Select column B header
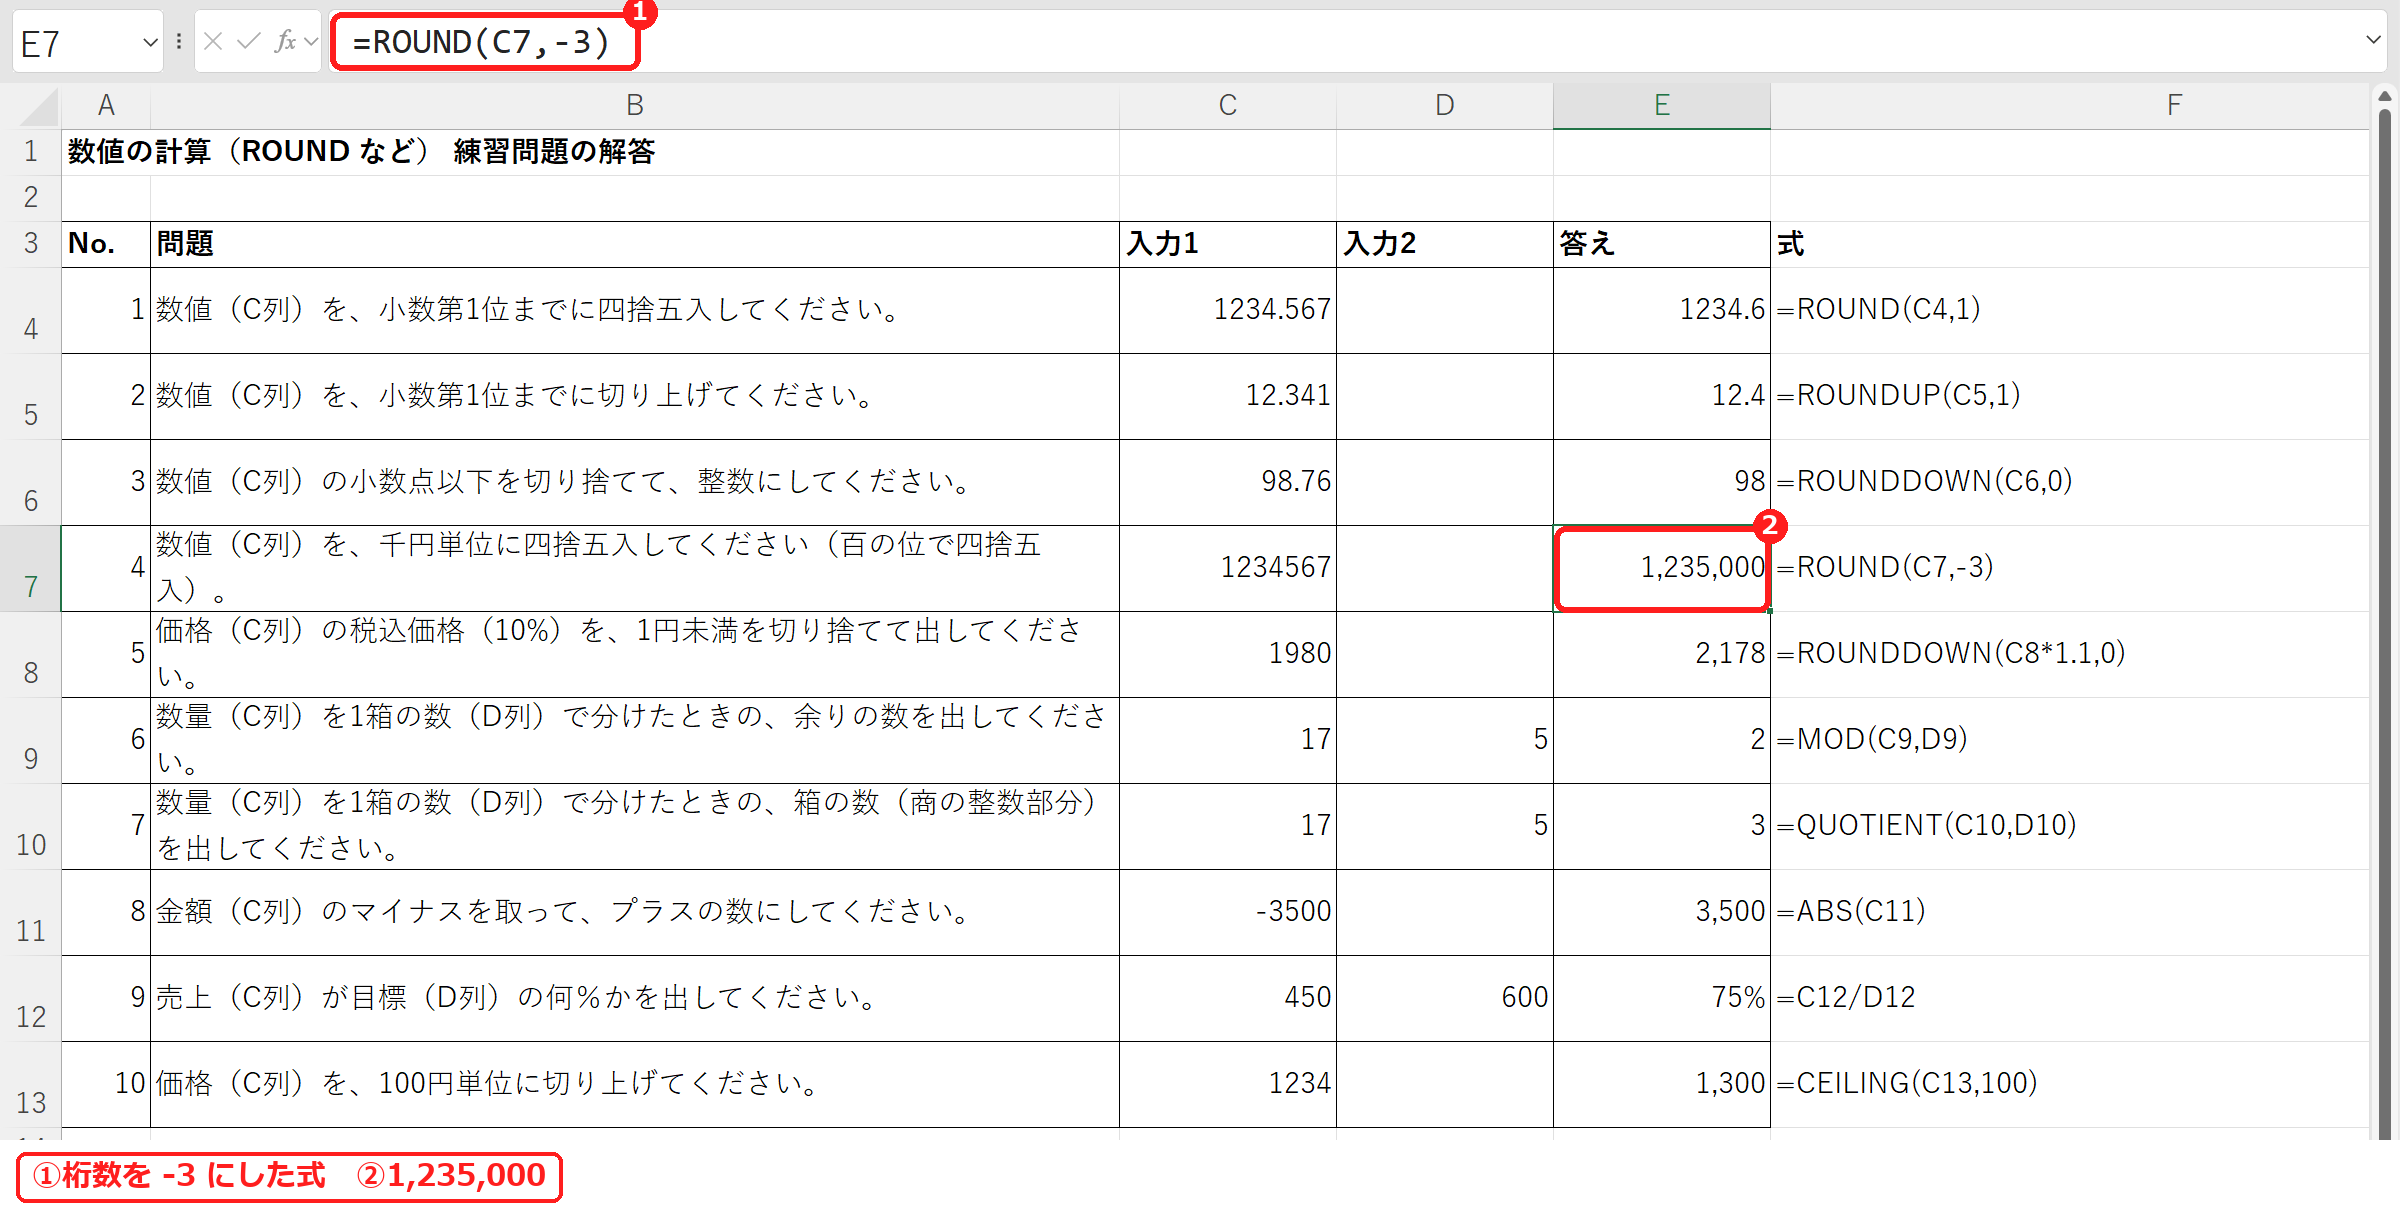The width and height of the screenshot is (2400, 1210). click(x=635, y=105)
